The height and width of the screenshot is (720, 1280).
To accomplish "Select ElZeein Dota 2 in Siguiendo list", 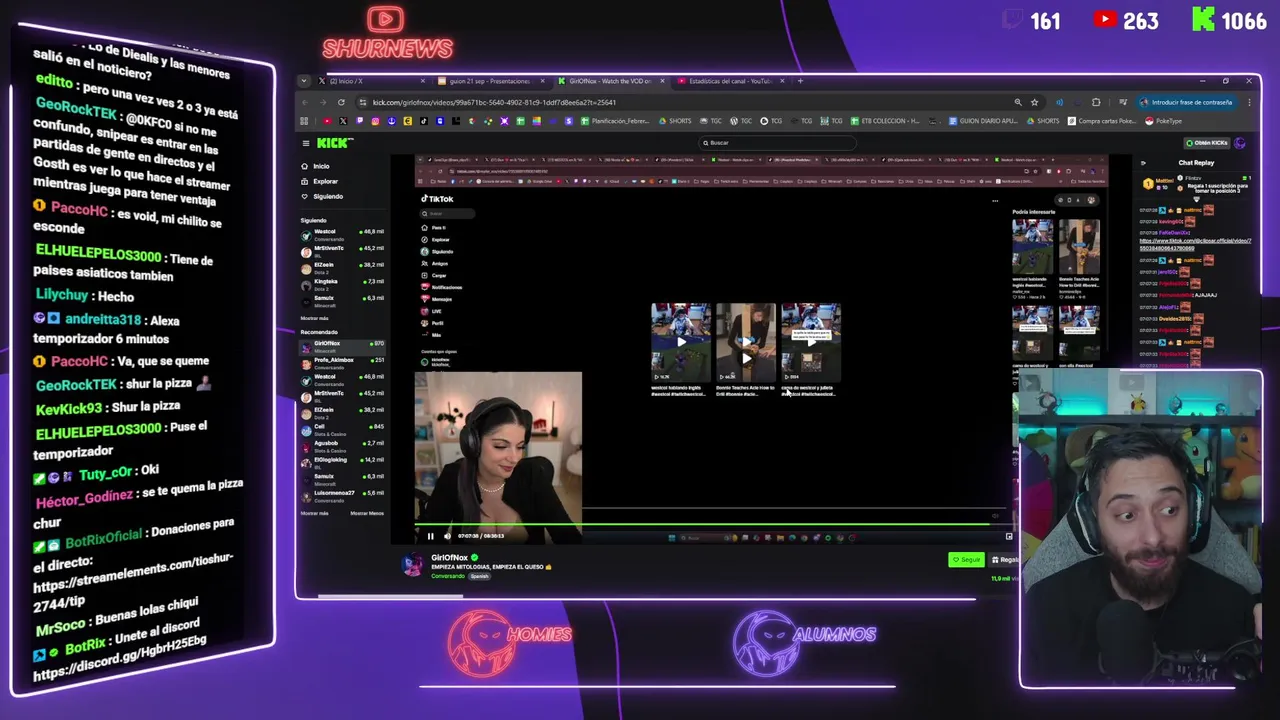I will click(343, 267).
